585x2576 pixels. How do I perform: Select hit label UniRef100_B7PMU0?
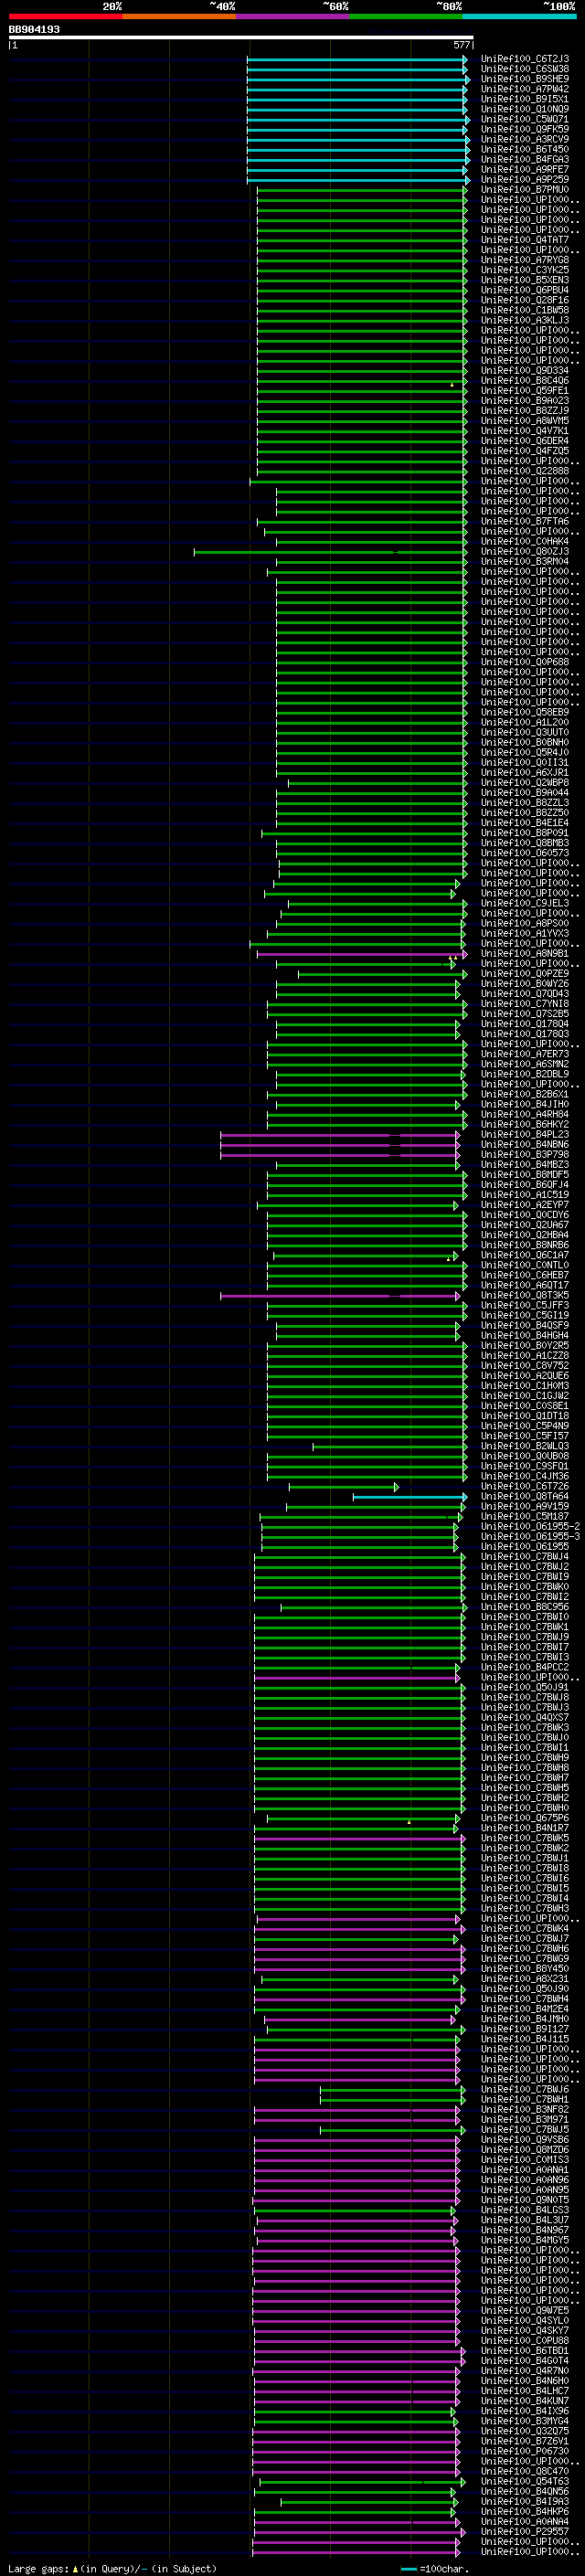tap(525, 190)
